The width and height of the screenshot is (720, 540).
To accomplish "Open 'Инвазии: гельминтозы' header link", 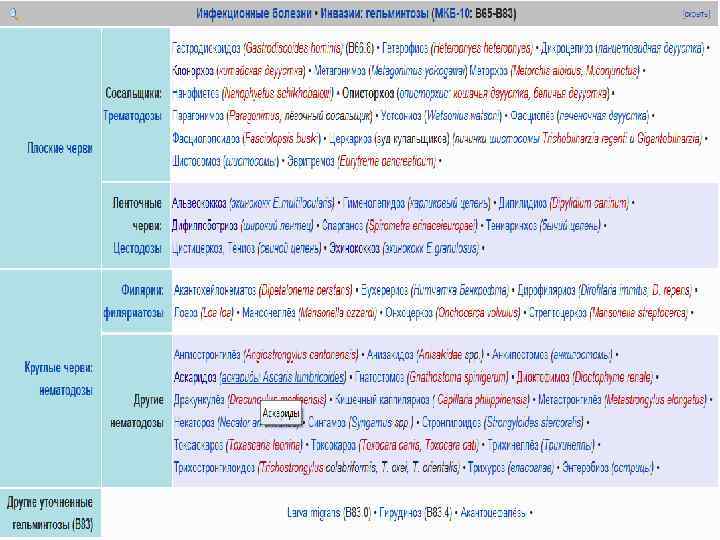I will click(x=374, y=13).
